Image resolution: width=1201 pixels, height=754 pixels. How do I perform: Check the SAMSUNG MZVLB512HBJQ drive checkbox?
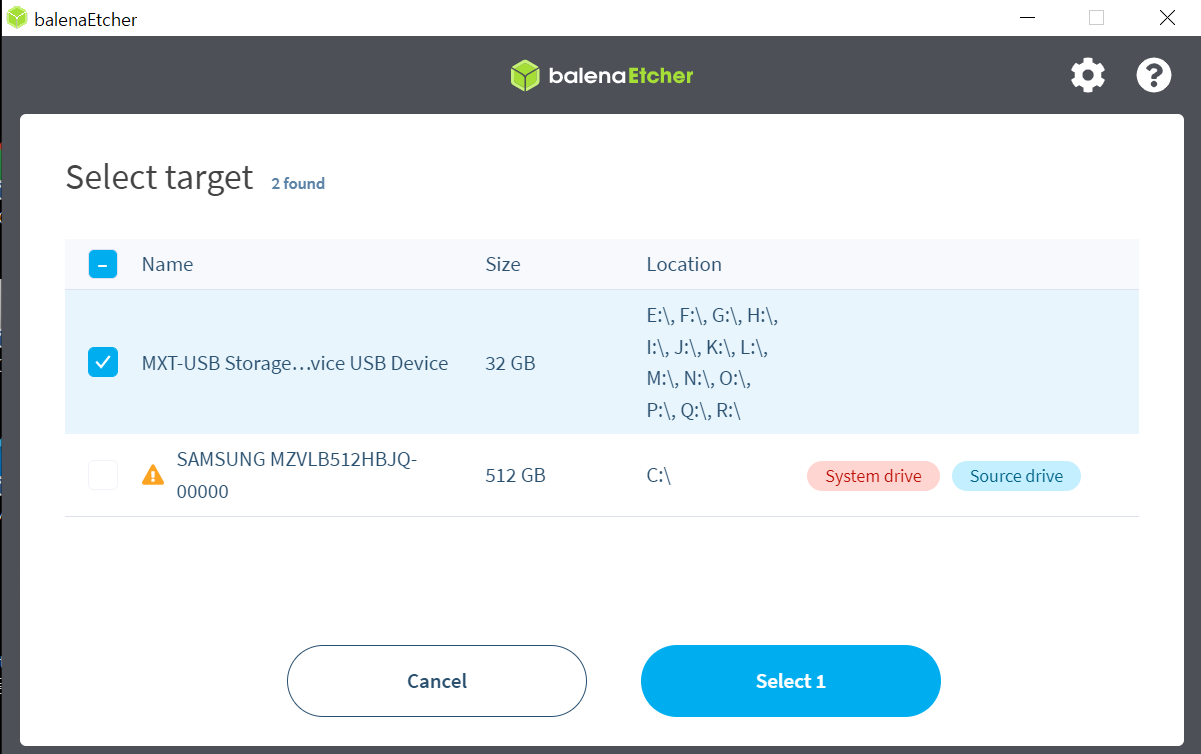click(103, 475)
